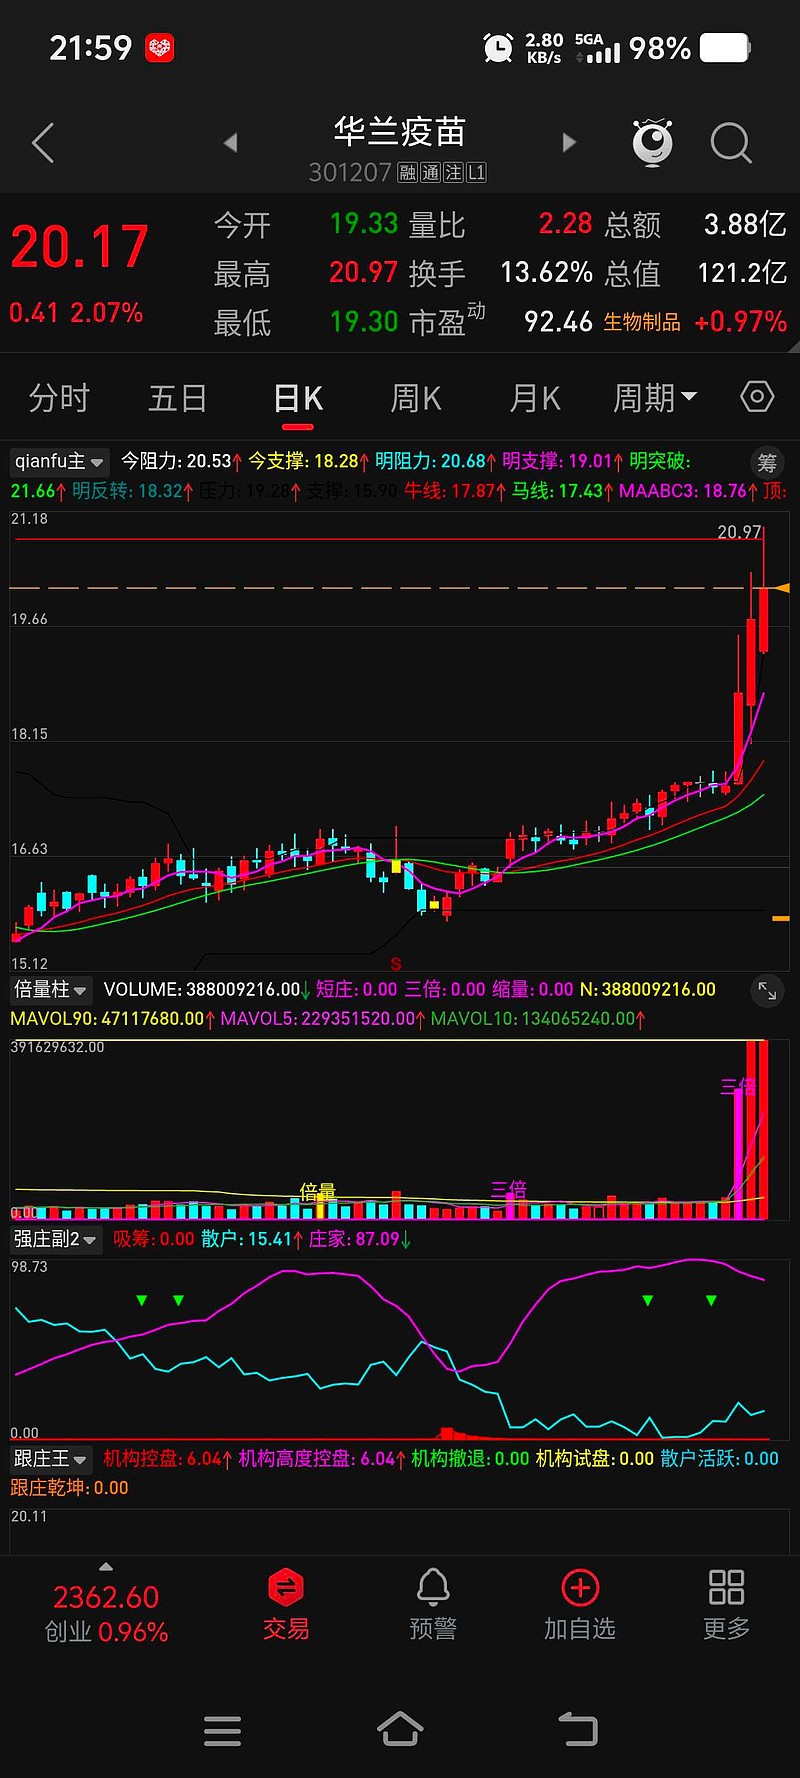The height and width of the screenshot is (1778, 800).
Task: Tap the VOLUME: 388009216.00 reading
Action: tap(207, 989)
